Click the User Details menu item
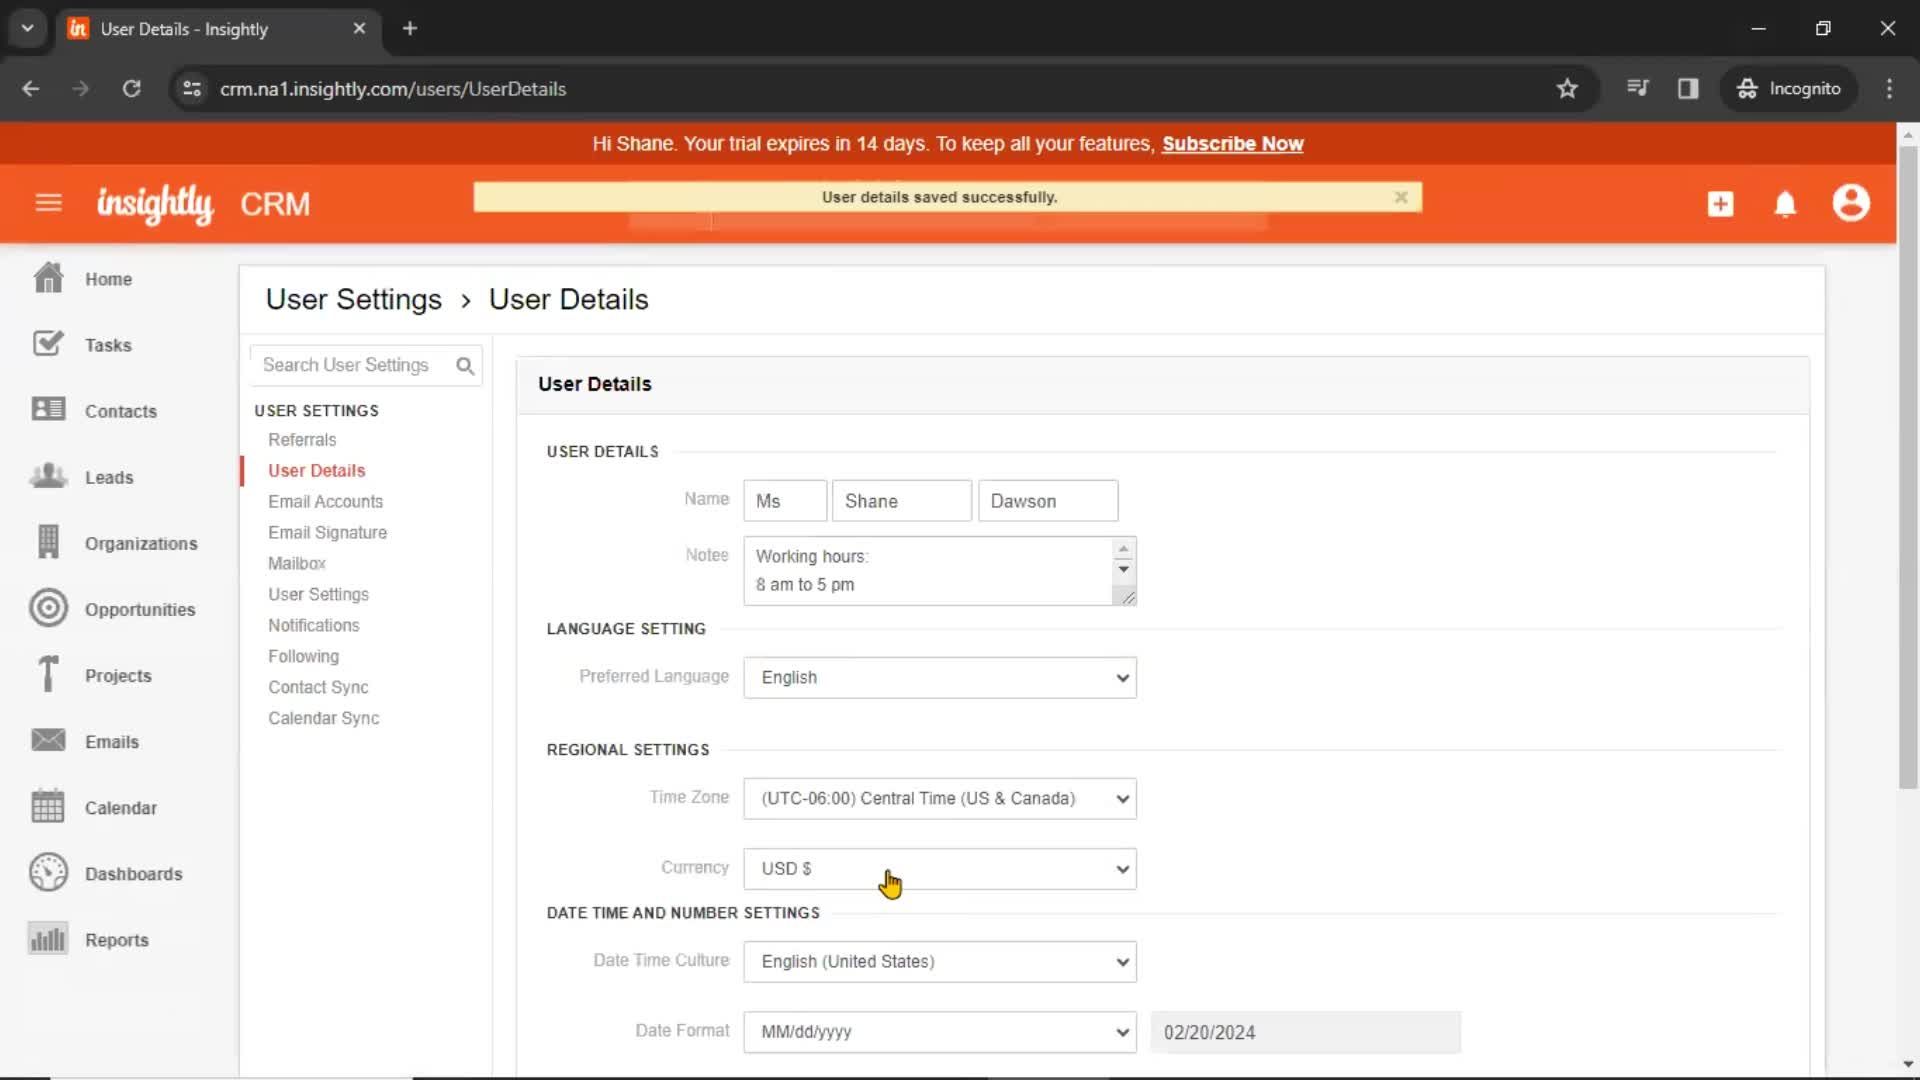This screenshot has height=1080, width=1920. [x=316, y=471]
